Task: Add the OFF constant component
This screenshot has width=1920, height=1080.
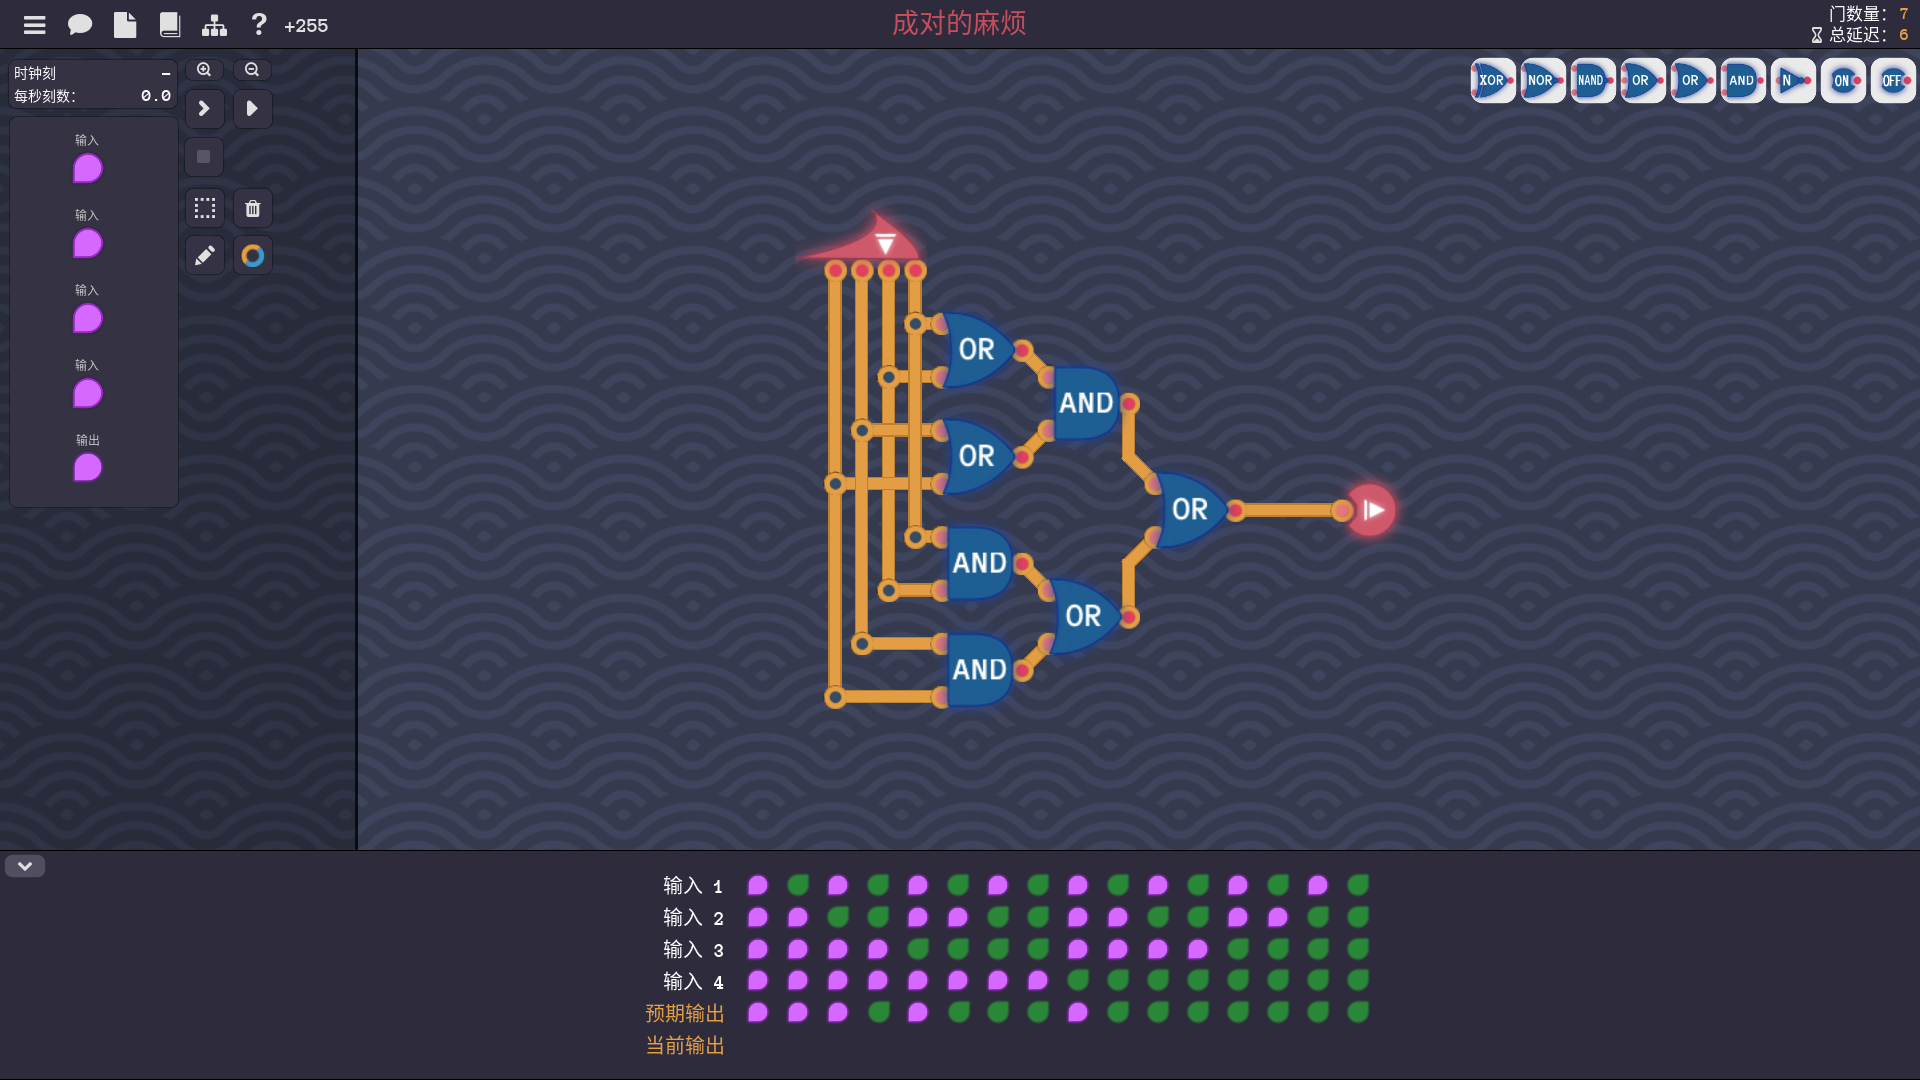Action: coord(1892,81)
